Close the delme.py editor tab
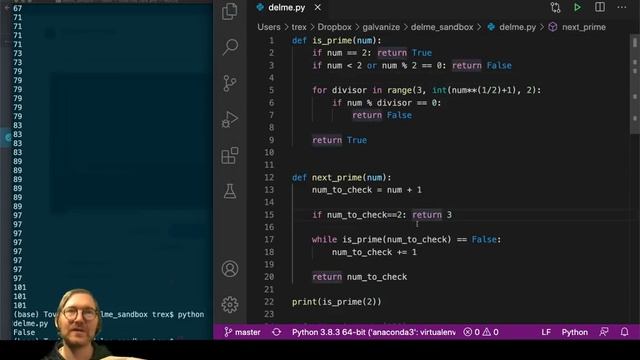The height and width of the screenshot is (360, 640). click(318, 8)
